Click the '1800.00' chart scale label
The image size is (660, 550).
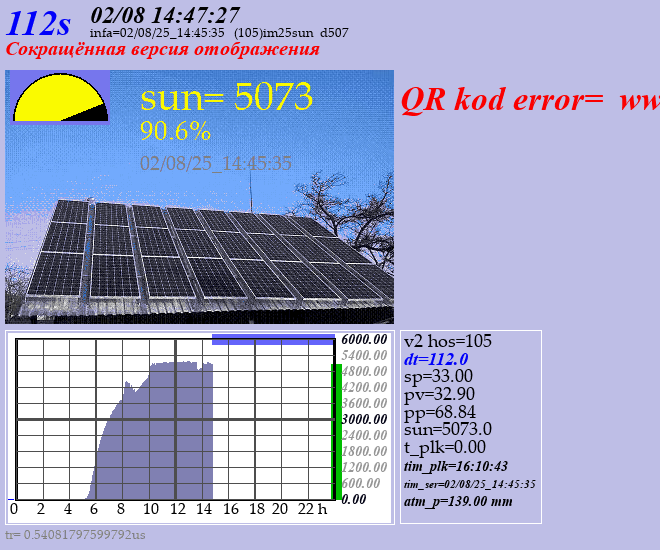(364, 451)
